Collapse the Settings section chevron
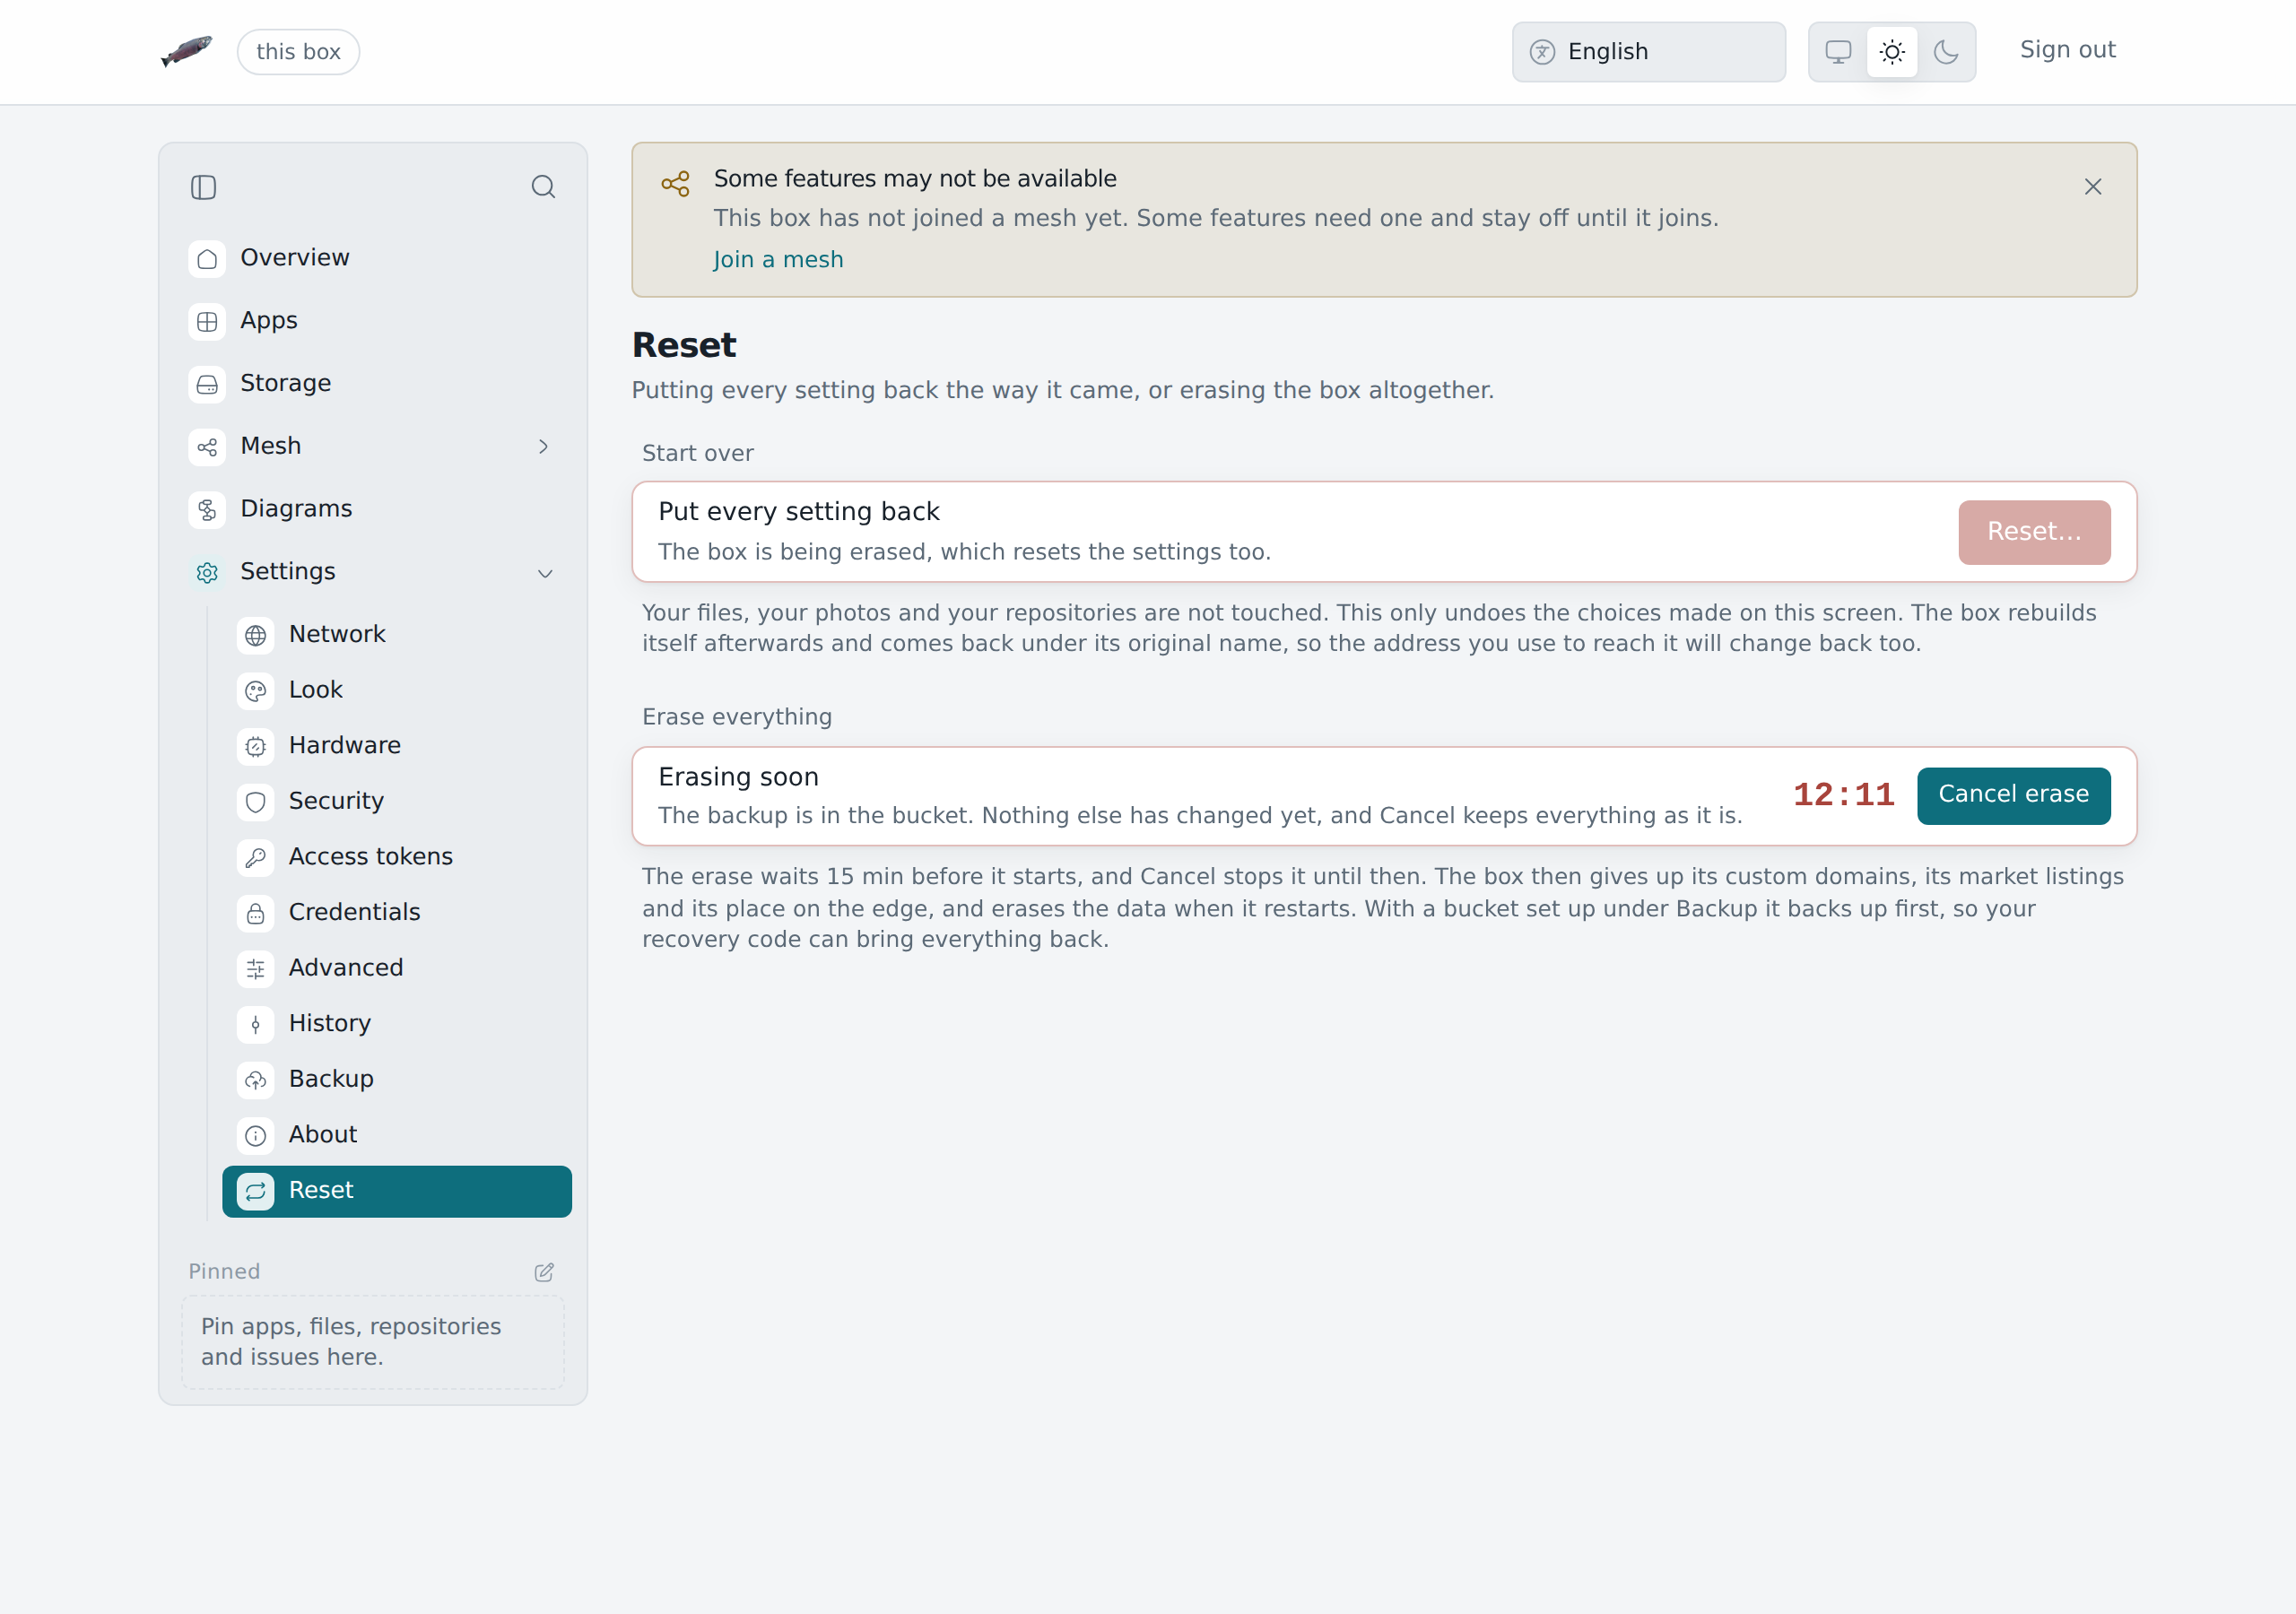This screenshot has height=1614, width=2296. pyautogui.click(x=545, y=573)
